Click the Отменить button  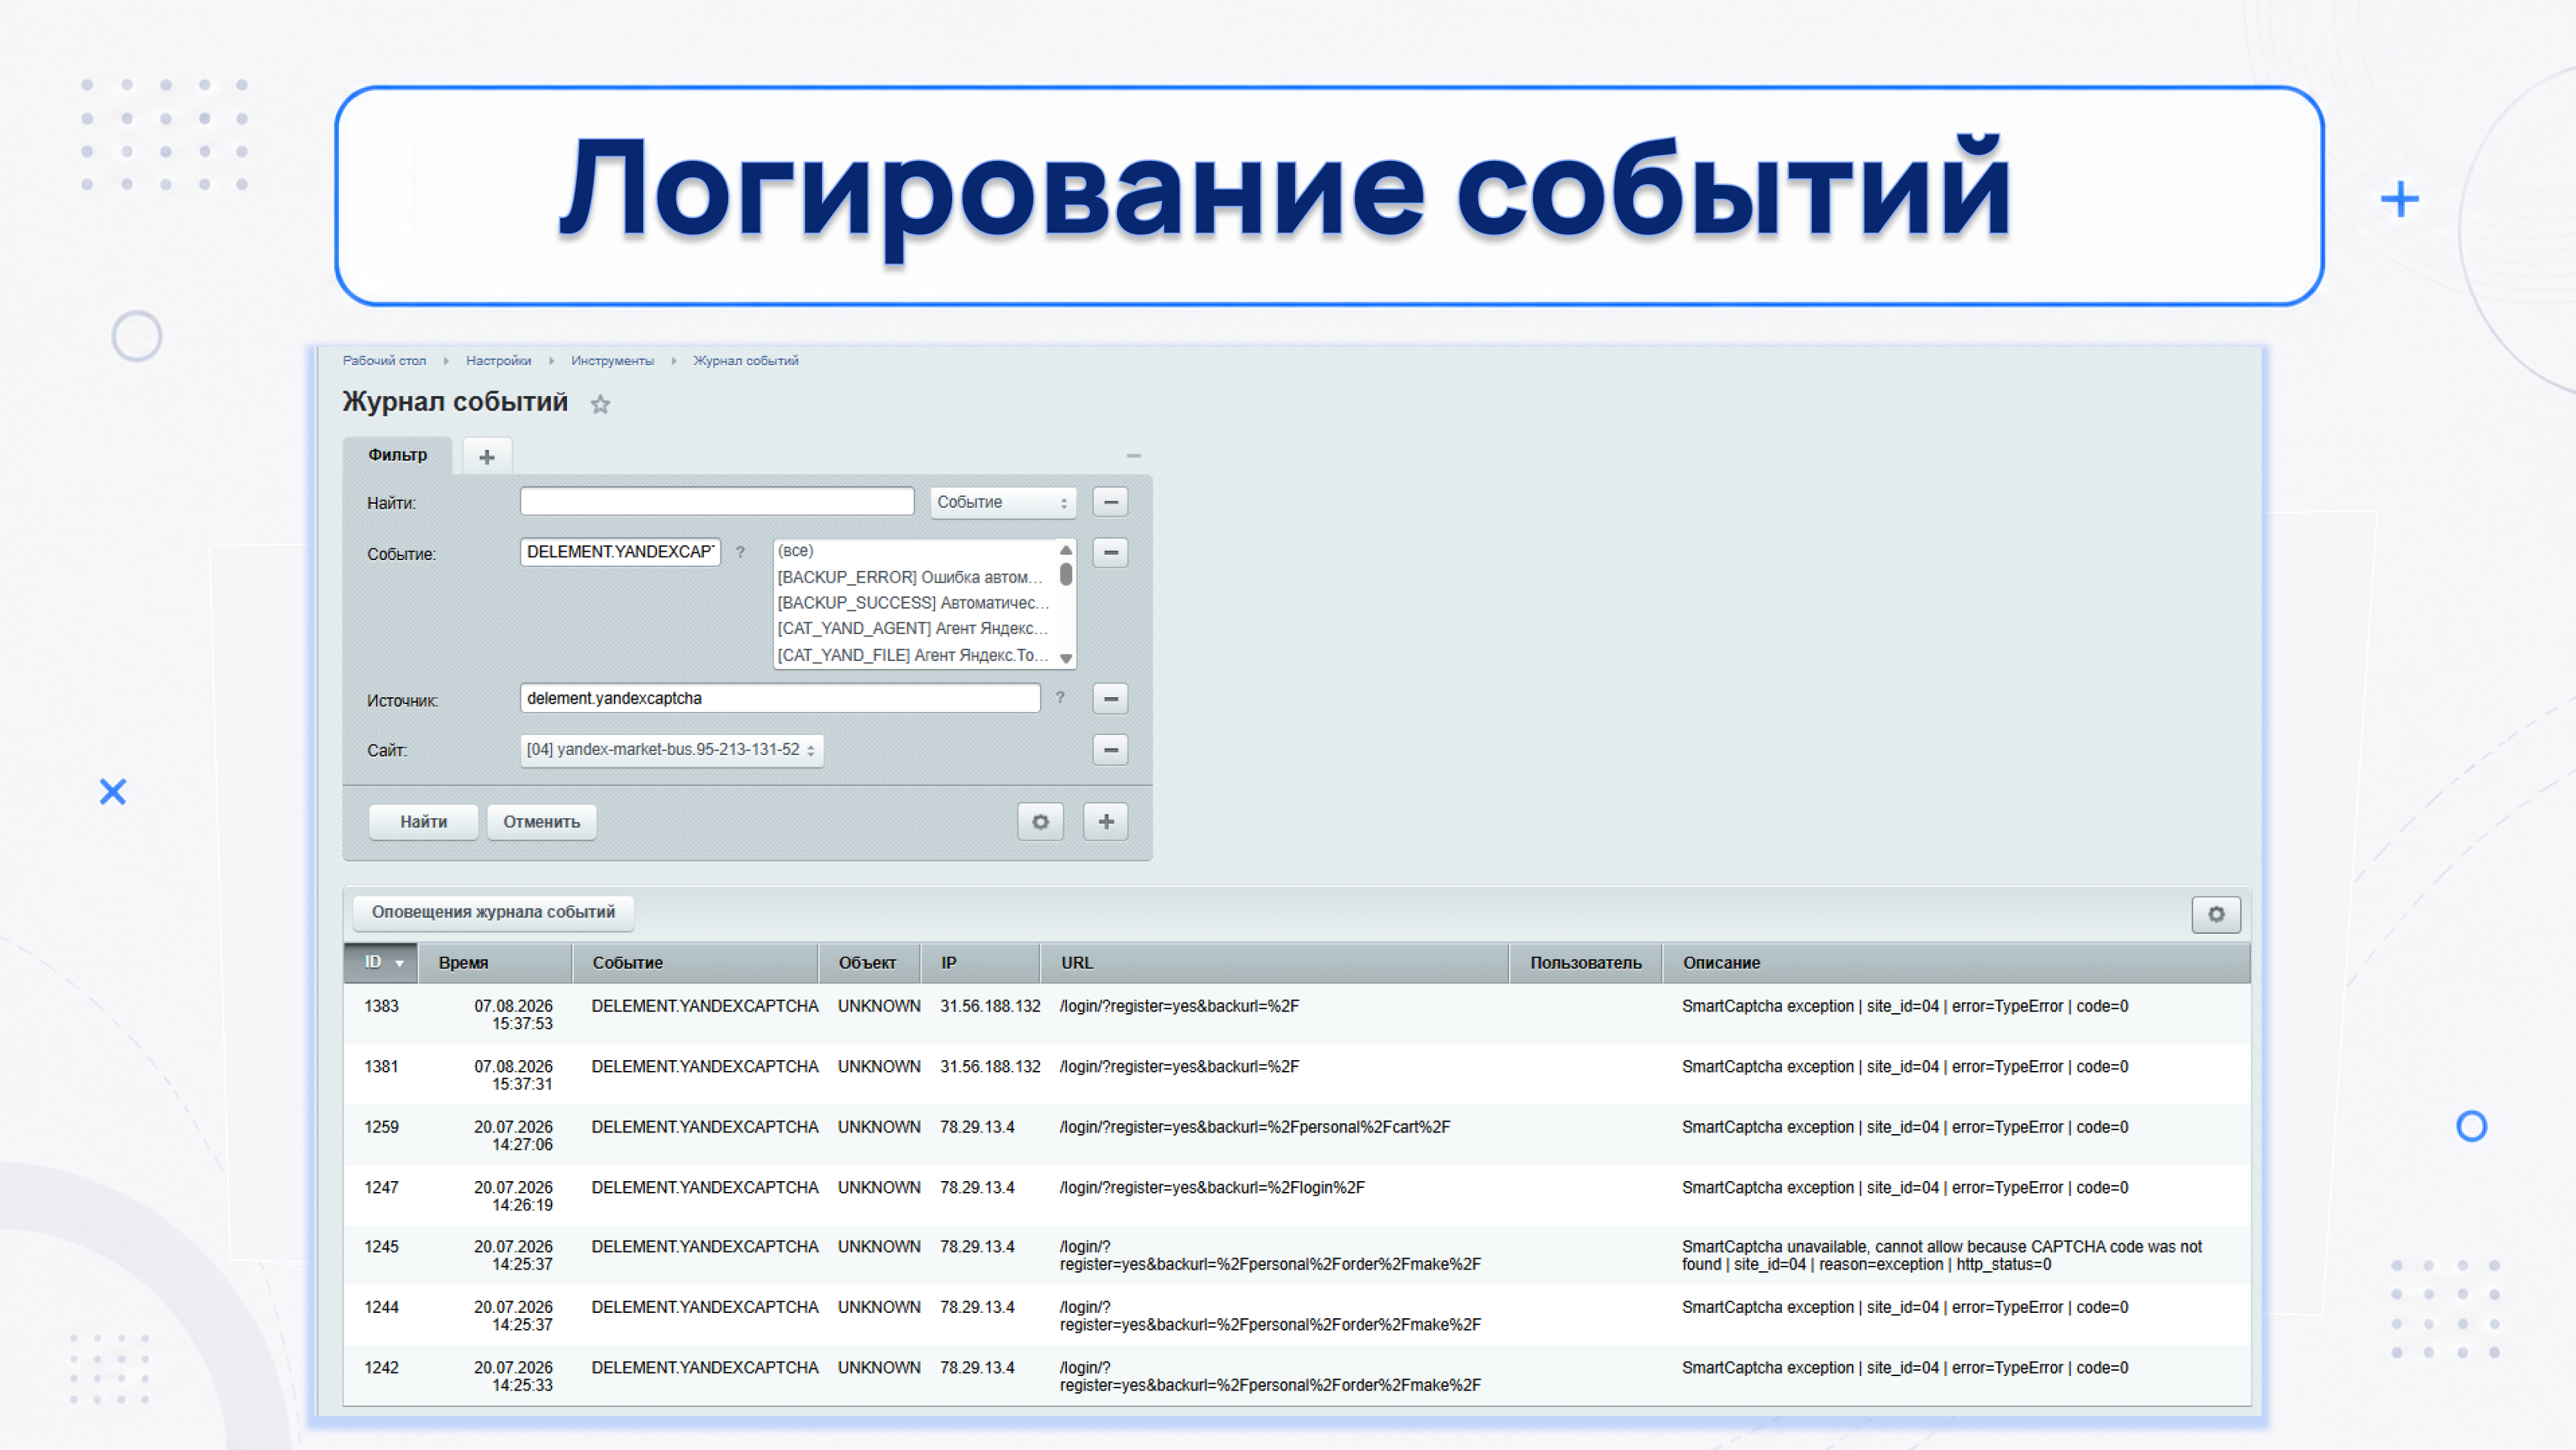point(541,822)
